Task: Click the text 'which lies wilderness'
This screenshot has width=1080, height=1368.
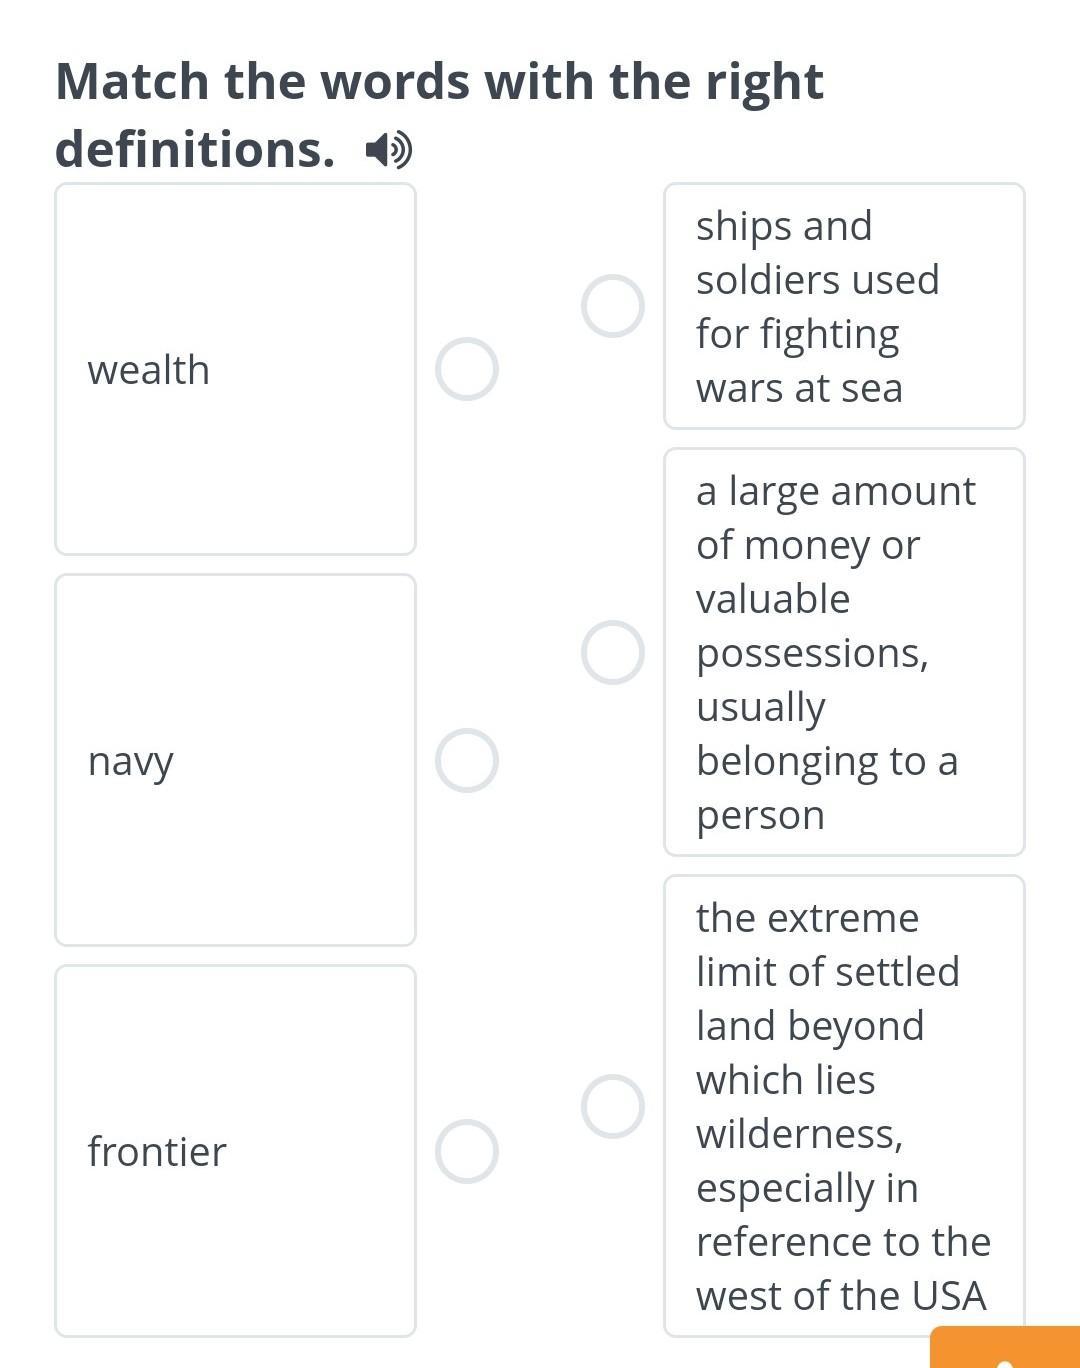Action: pyautogui.click(x=799, y=1107)
